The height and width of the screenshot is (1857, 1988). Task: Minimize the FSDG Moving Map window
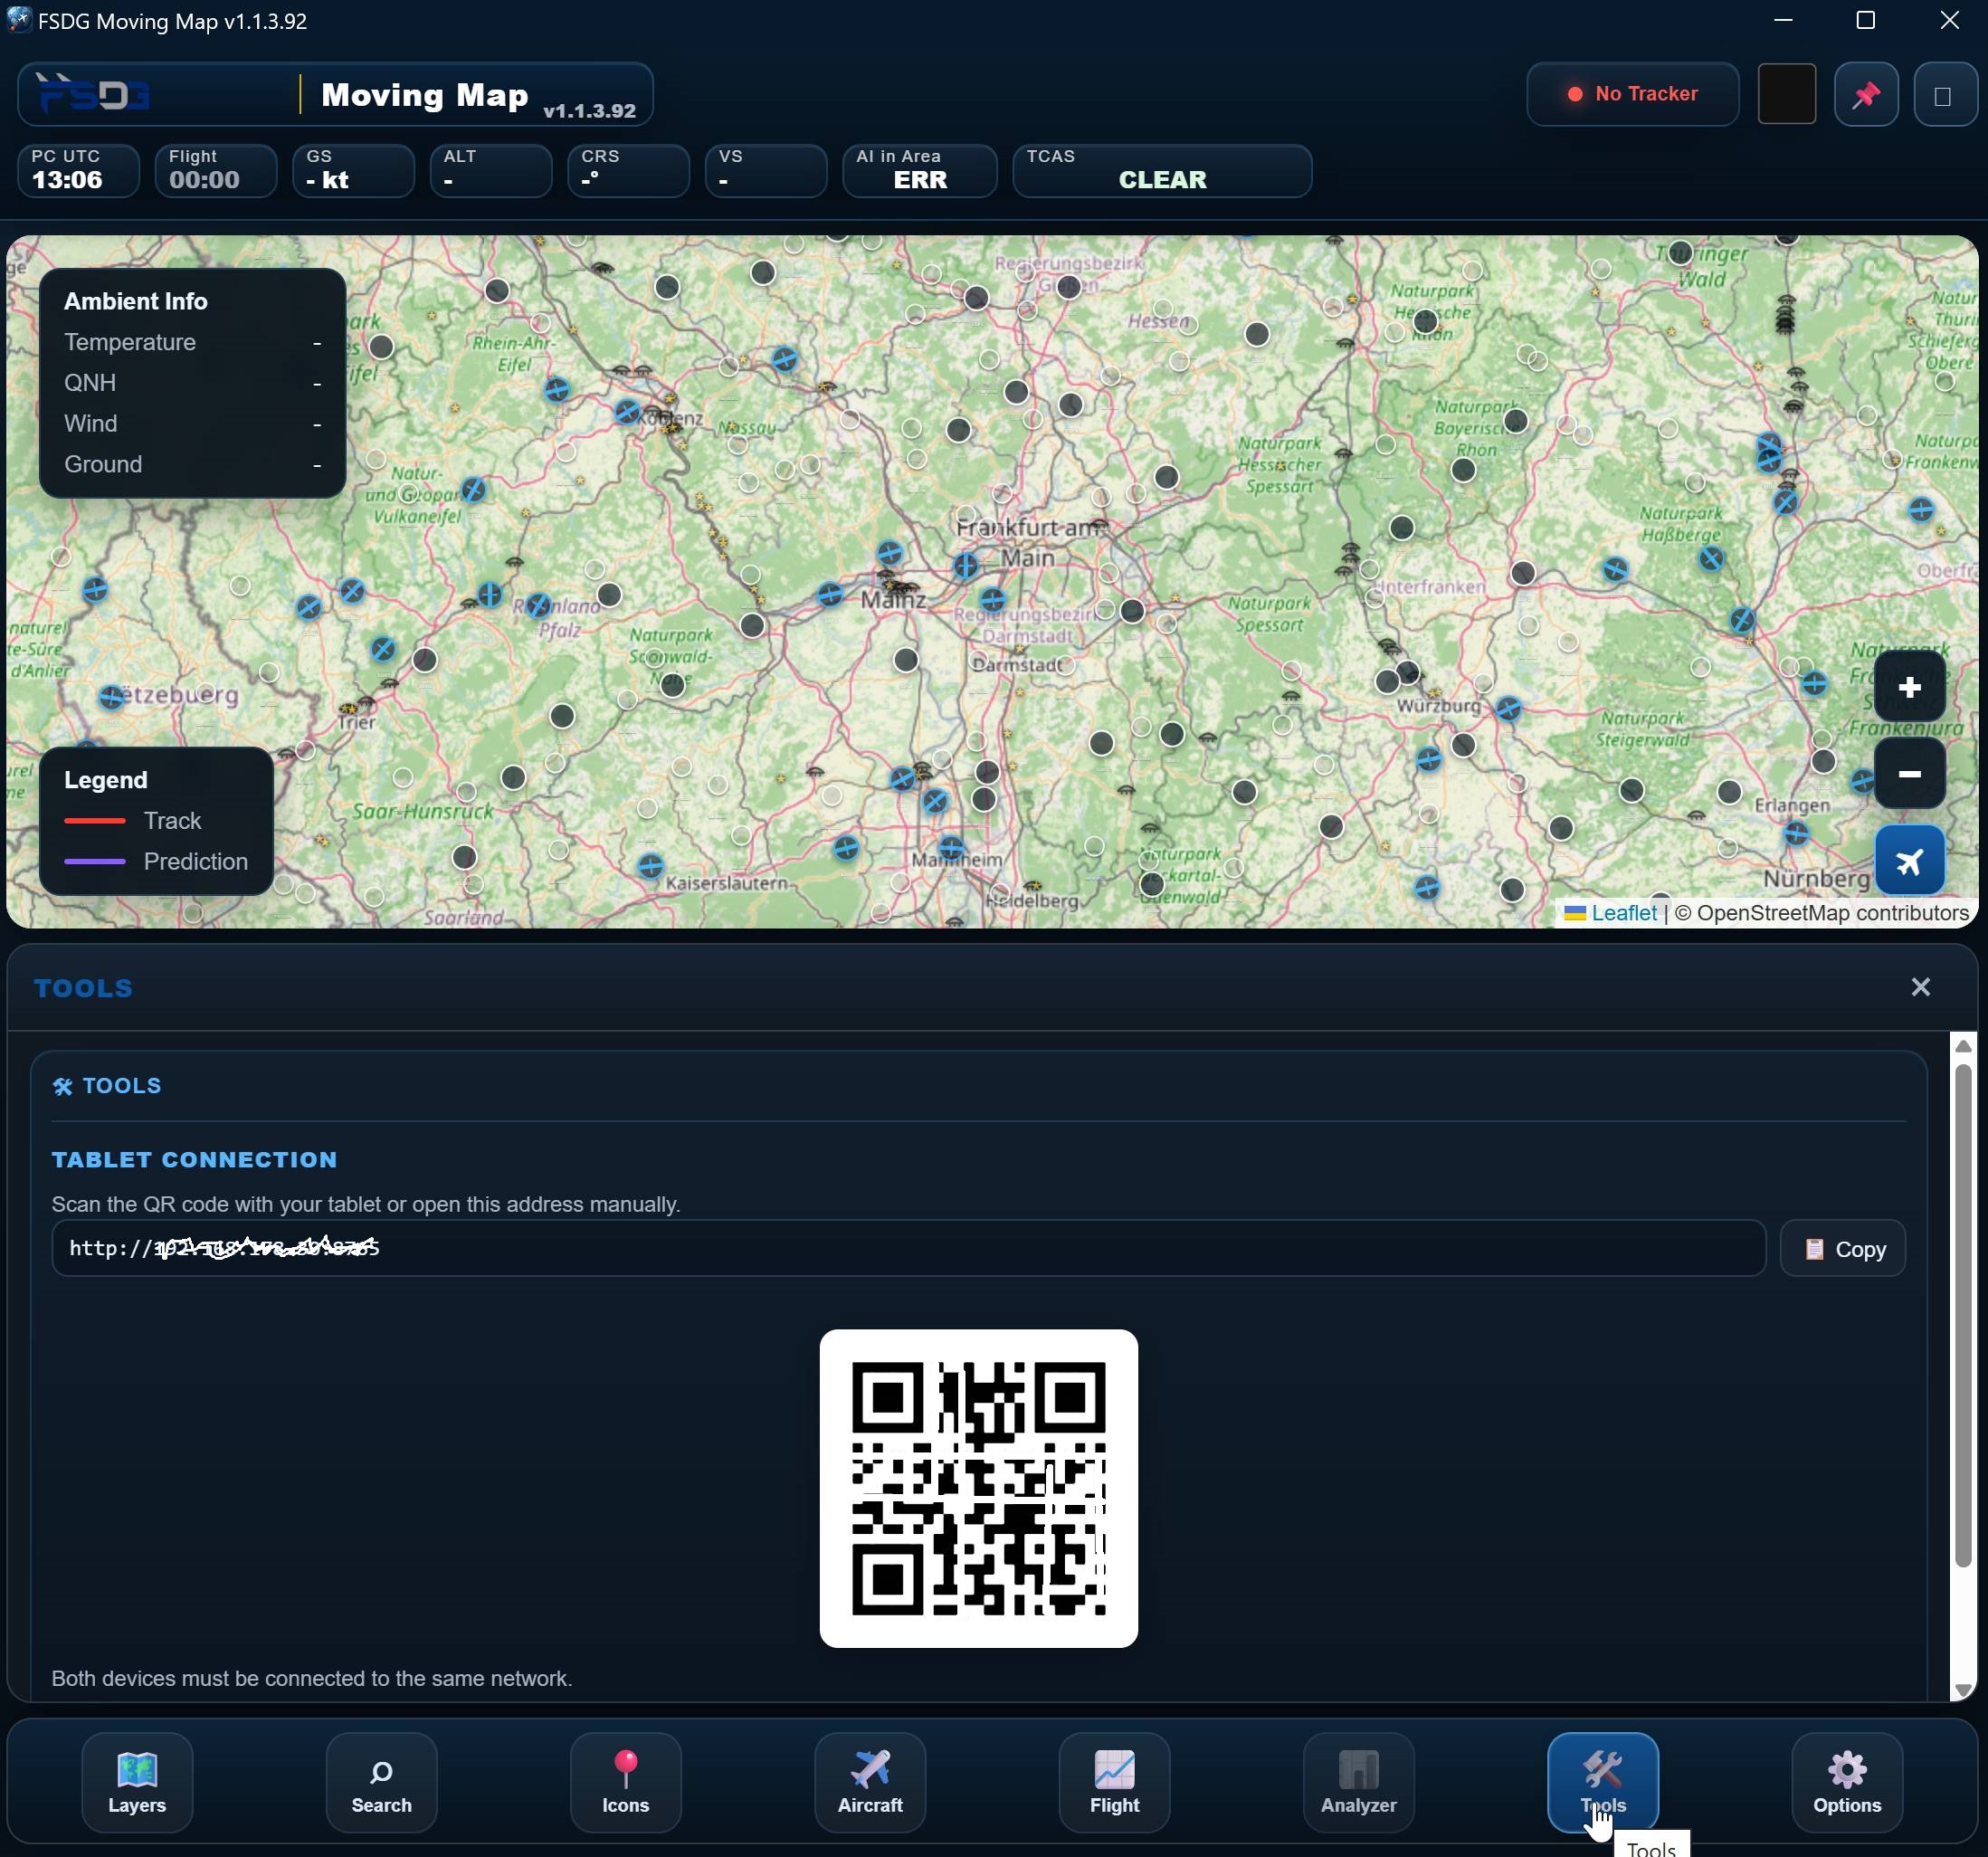click(1783, 20)
